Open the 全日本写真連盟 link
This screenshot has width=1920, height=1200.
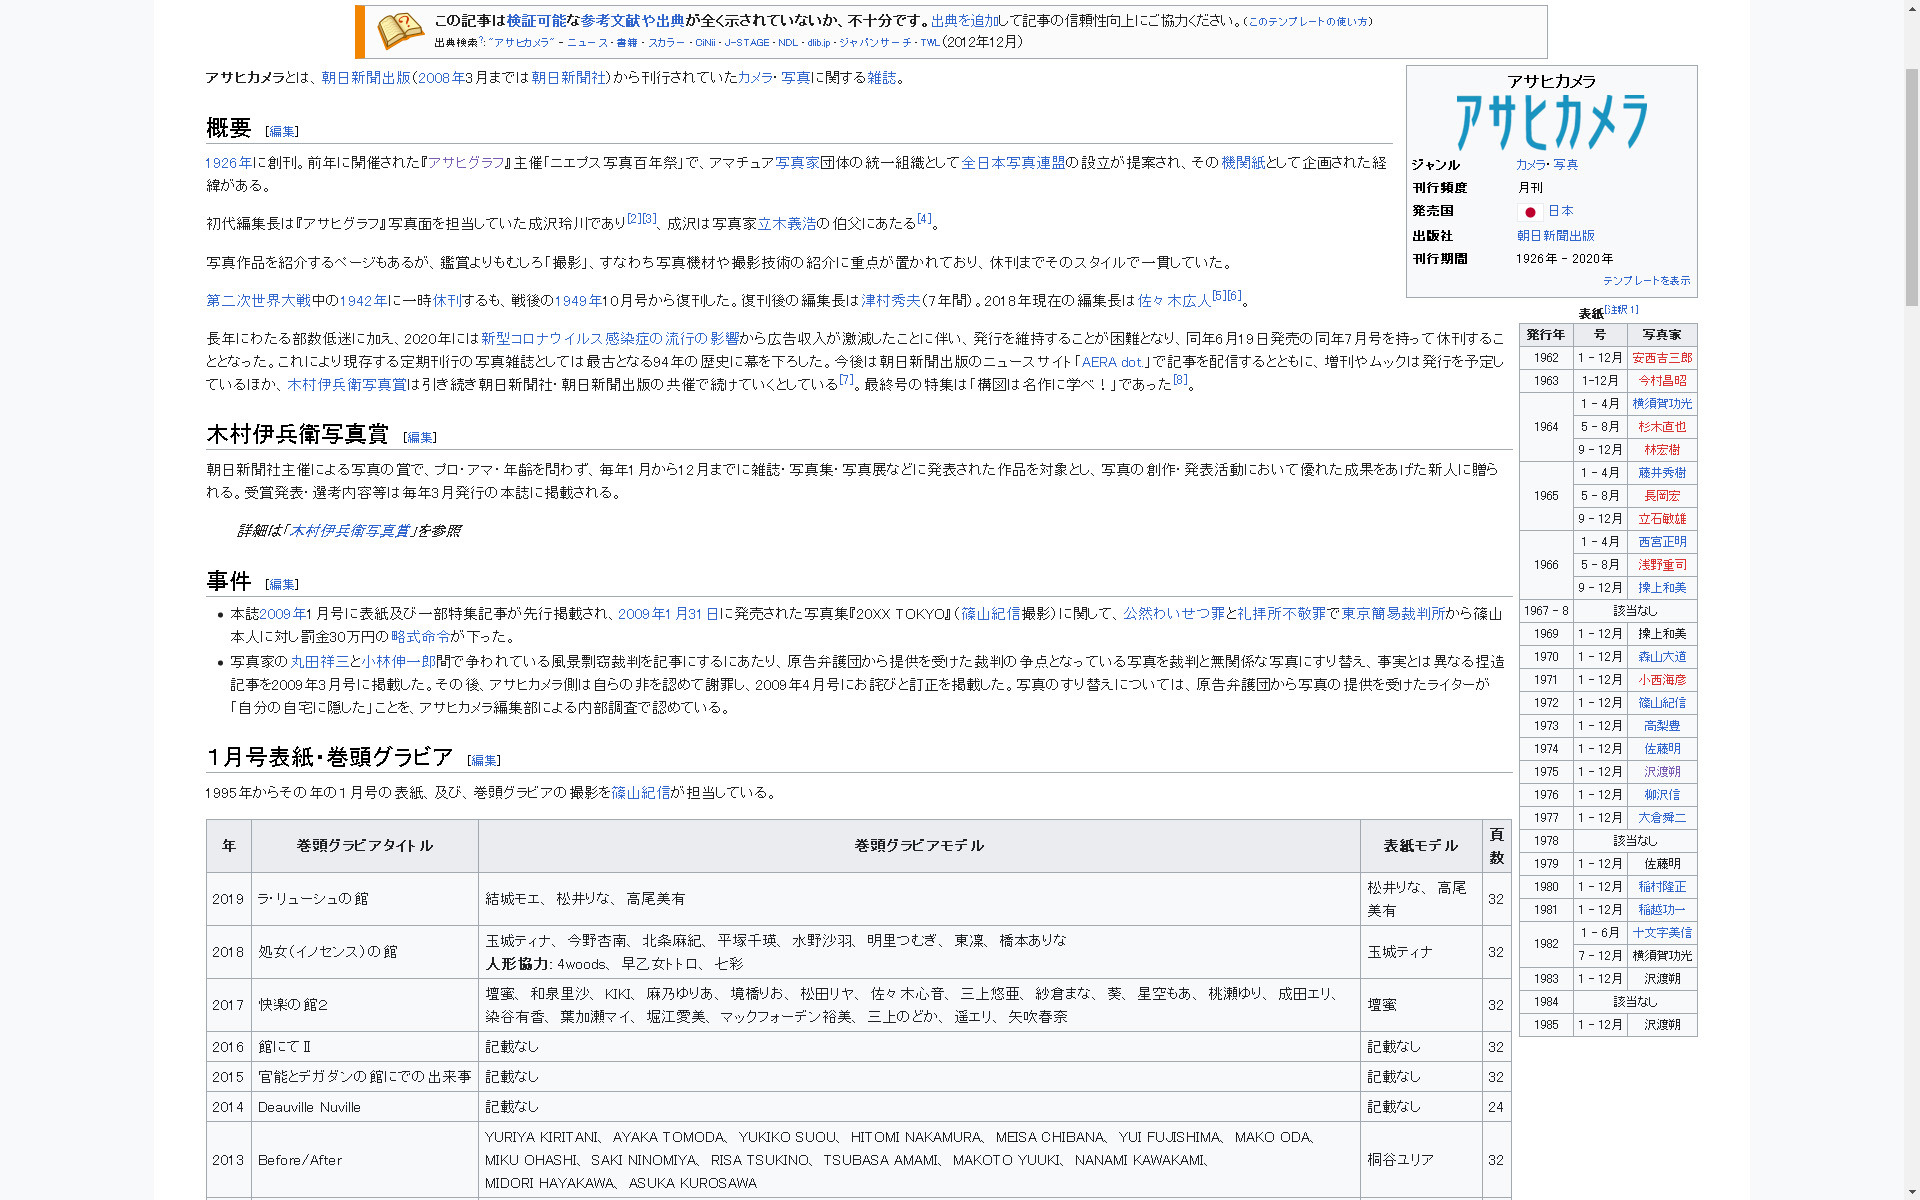pyautogui.click(x=1013, y=163)
